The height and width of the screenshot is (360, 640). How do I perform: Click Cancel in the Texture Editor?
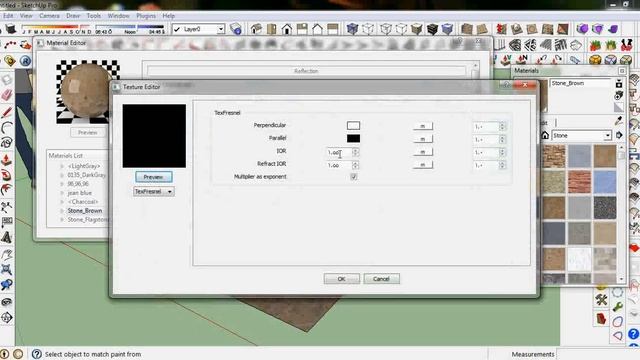point(381,279)
